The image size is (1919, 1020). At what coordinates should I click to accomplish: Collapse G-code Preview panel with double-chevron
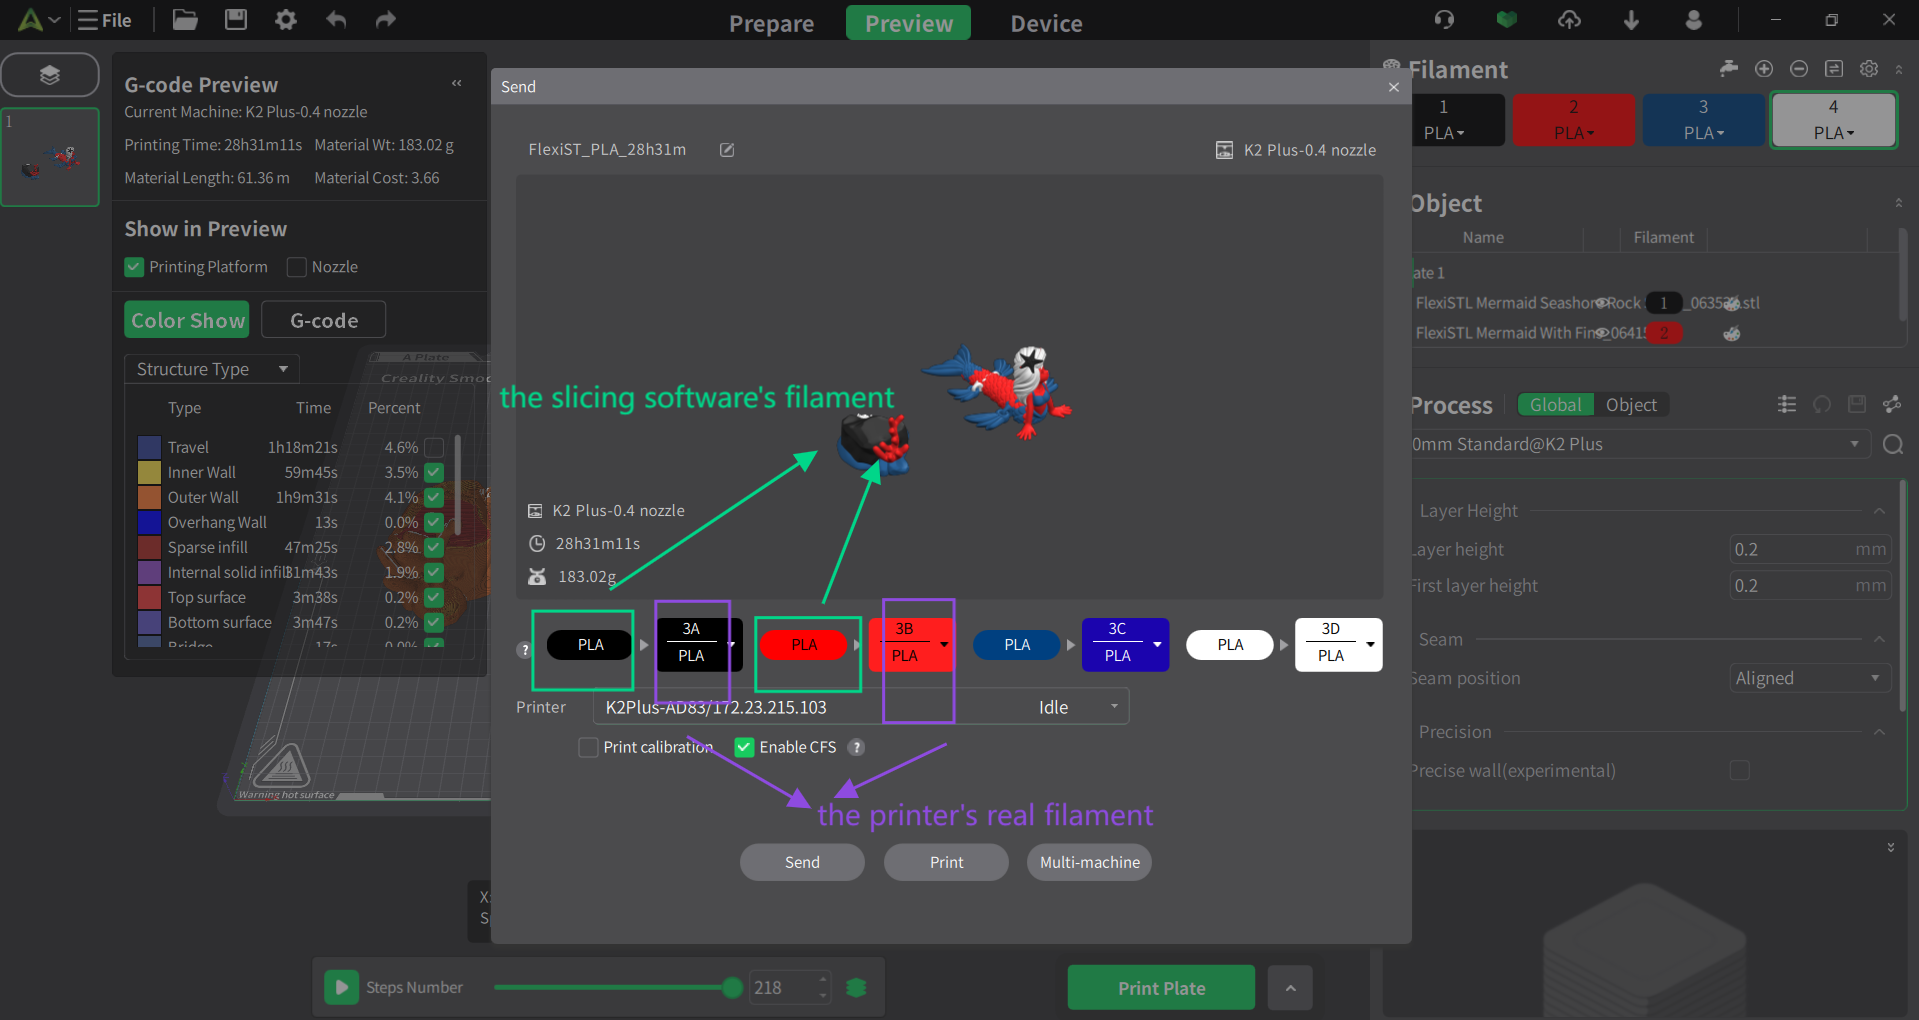(457, 83)
